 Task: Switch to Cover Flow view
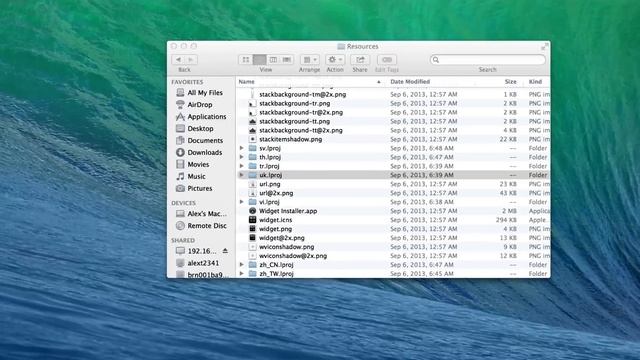(287, 60)
